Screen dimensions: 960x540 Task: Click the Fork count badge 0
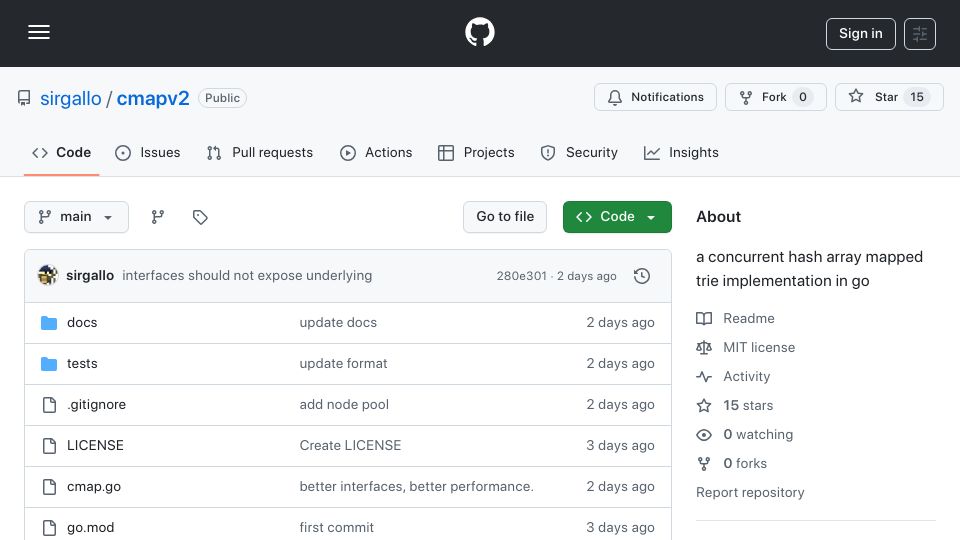803,97
